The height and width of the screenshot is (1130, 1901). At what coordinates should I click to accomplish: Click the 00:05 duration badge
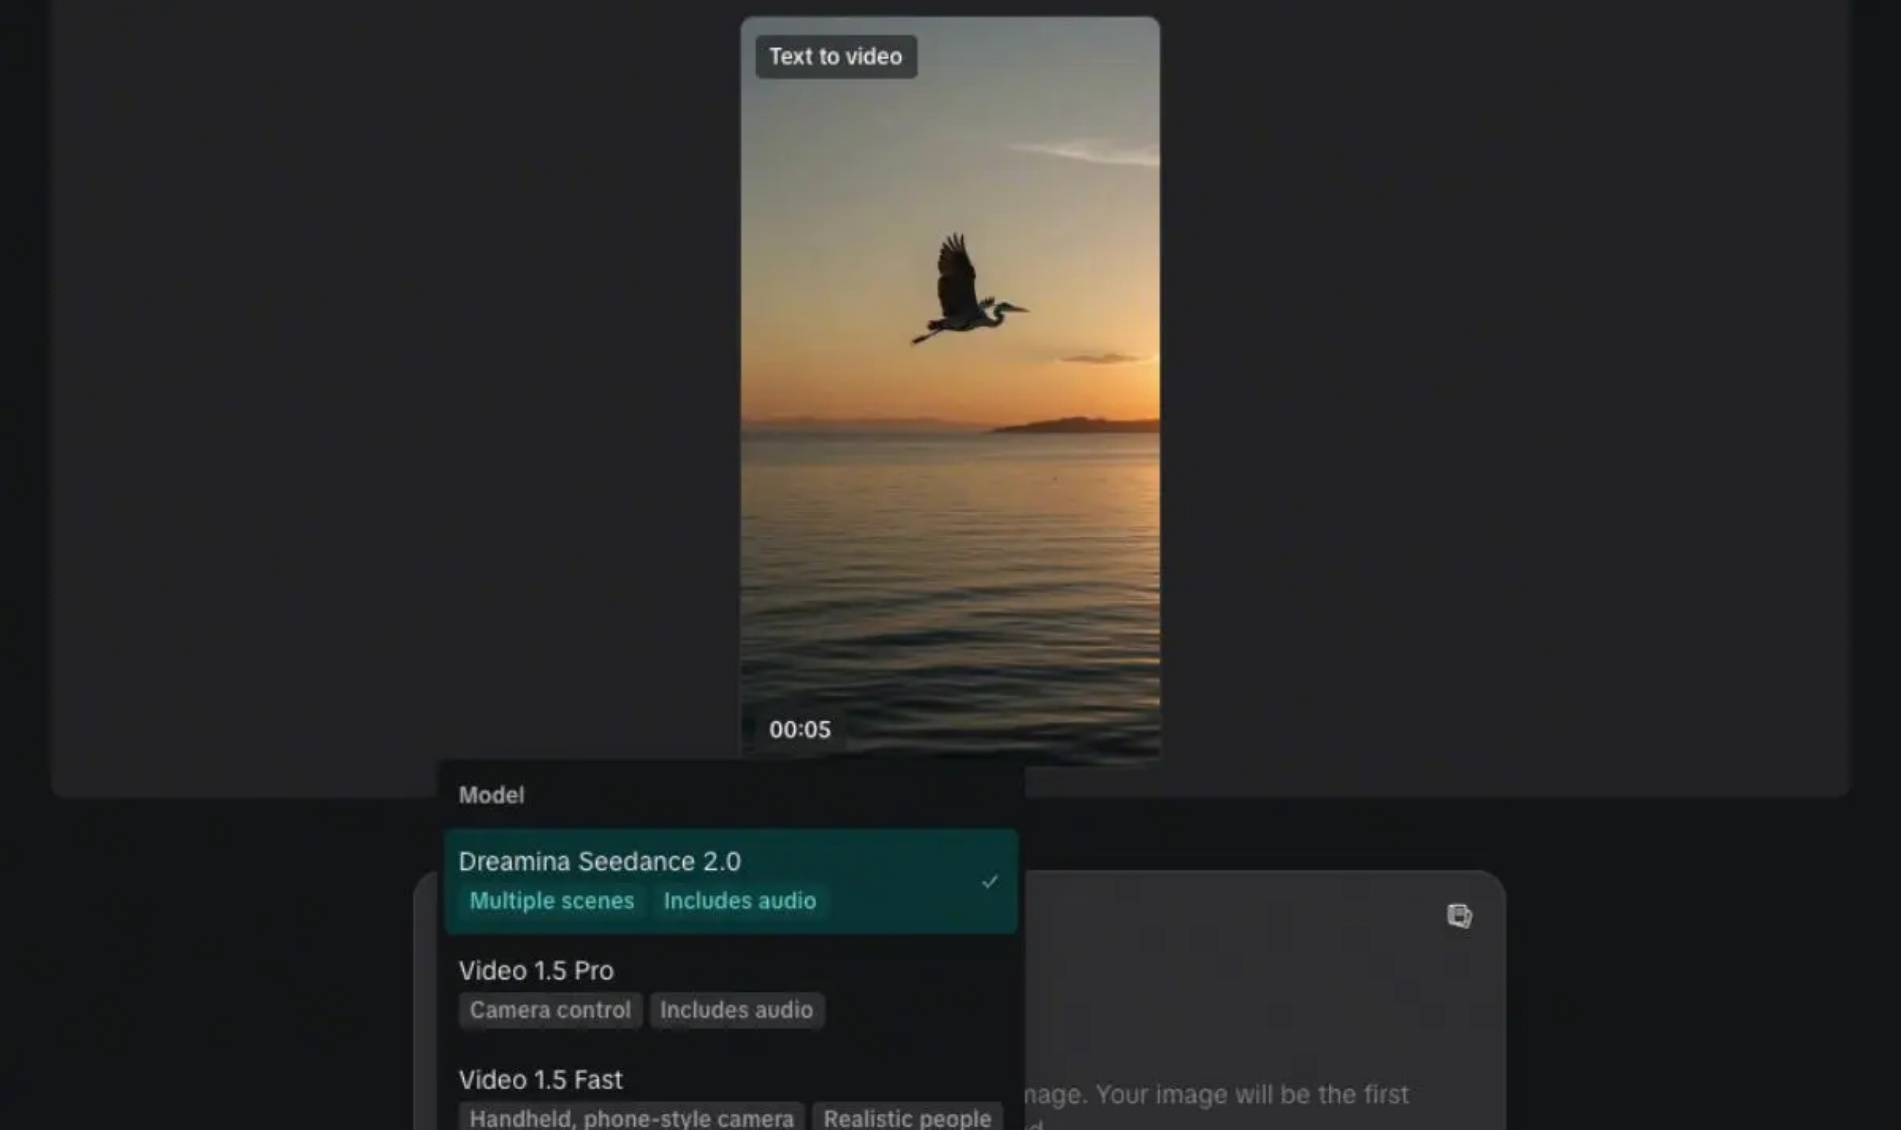pos(800,730)
